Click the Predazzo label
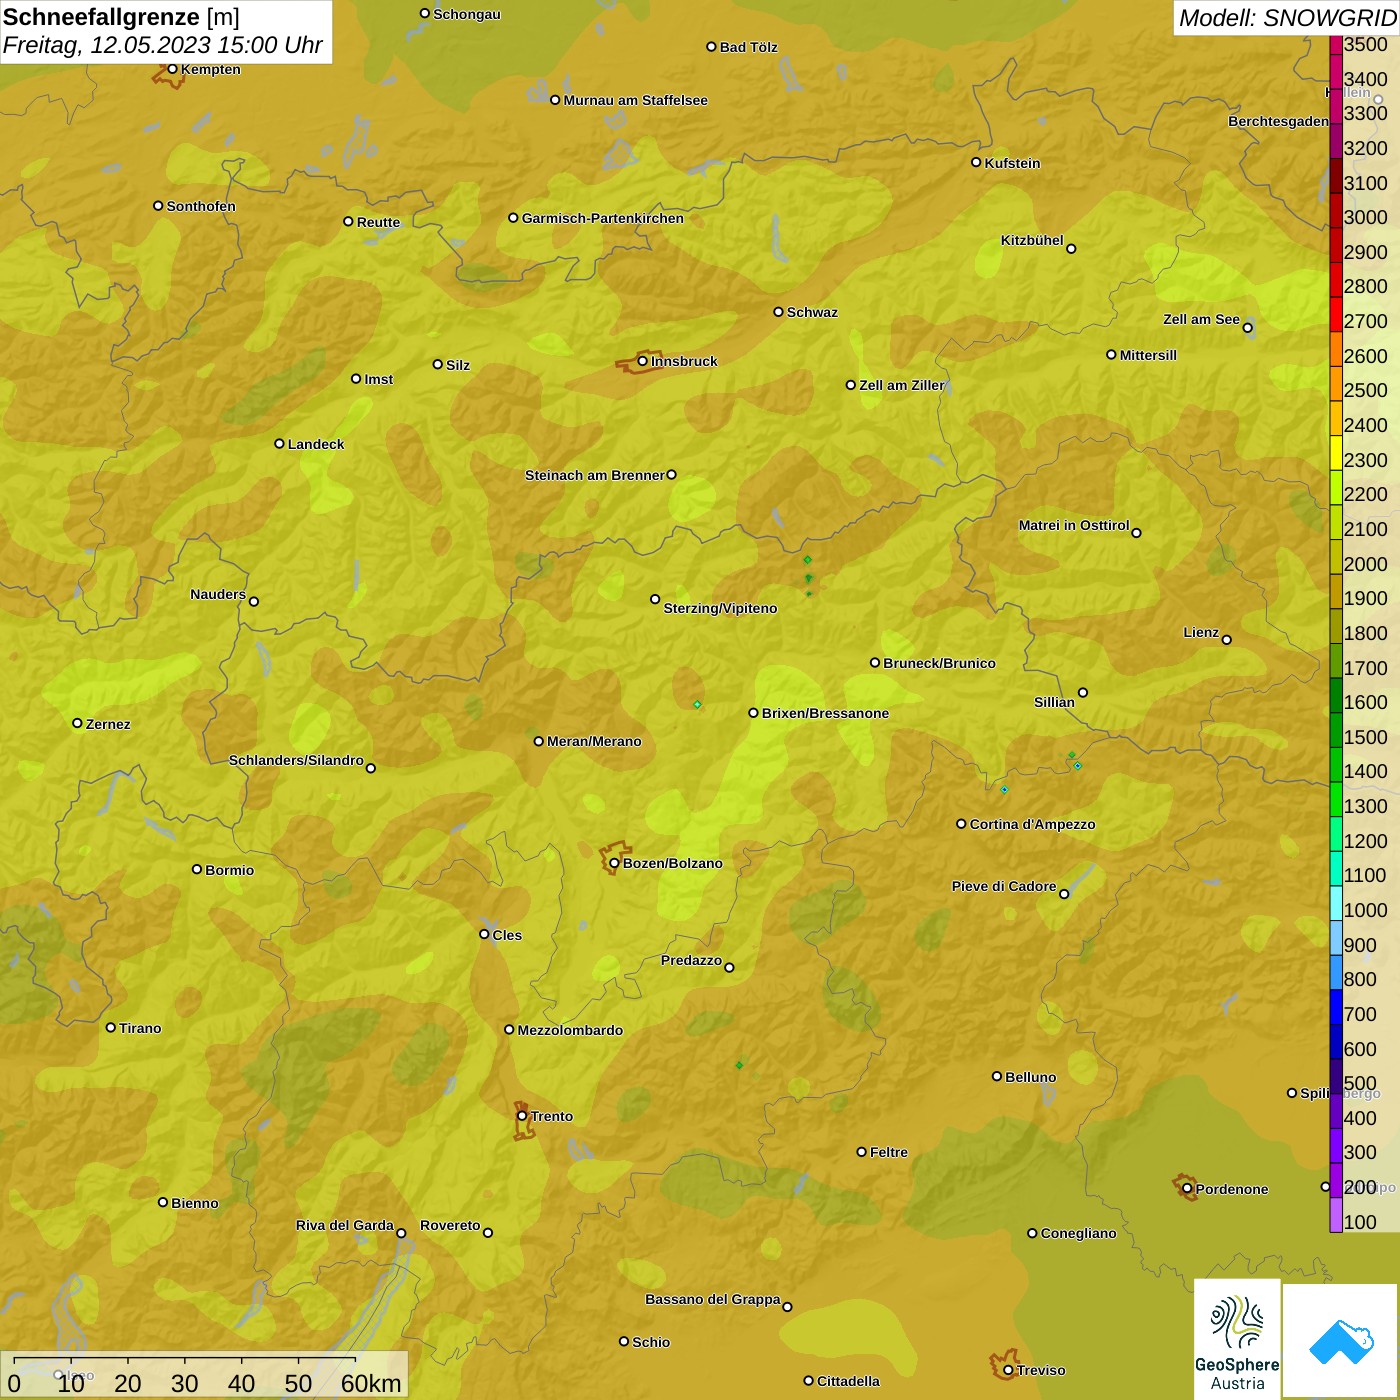The height and width of the screenshot is (1400, 1400). pos(691,960)
